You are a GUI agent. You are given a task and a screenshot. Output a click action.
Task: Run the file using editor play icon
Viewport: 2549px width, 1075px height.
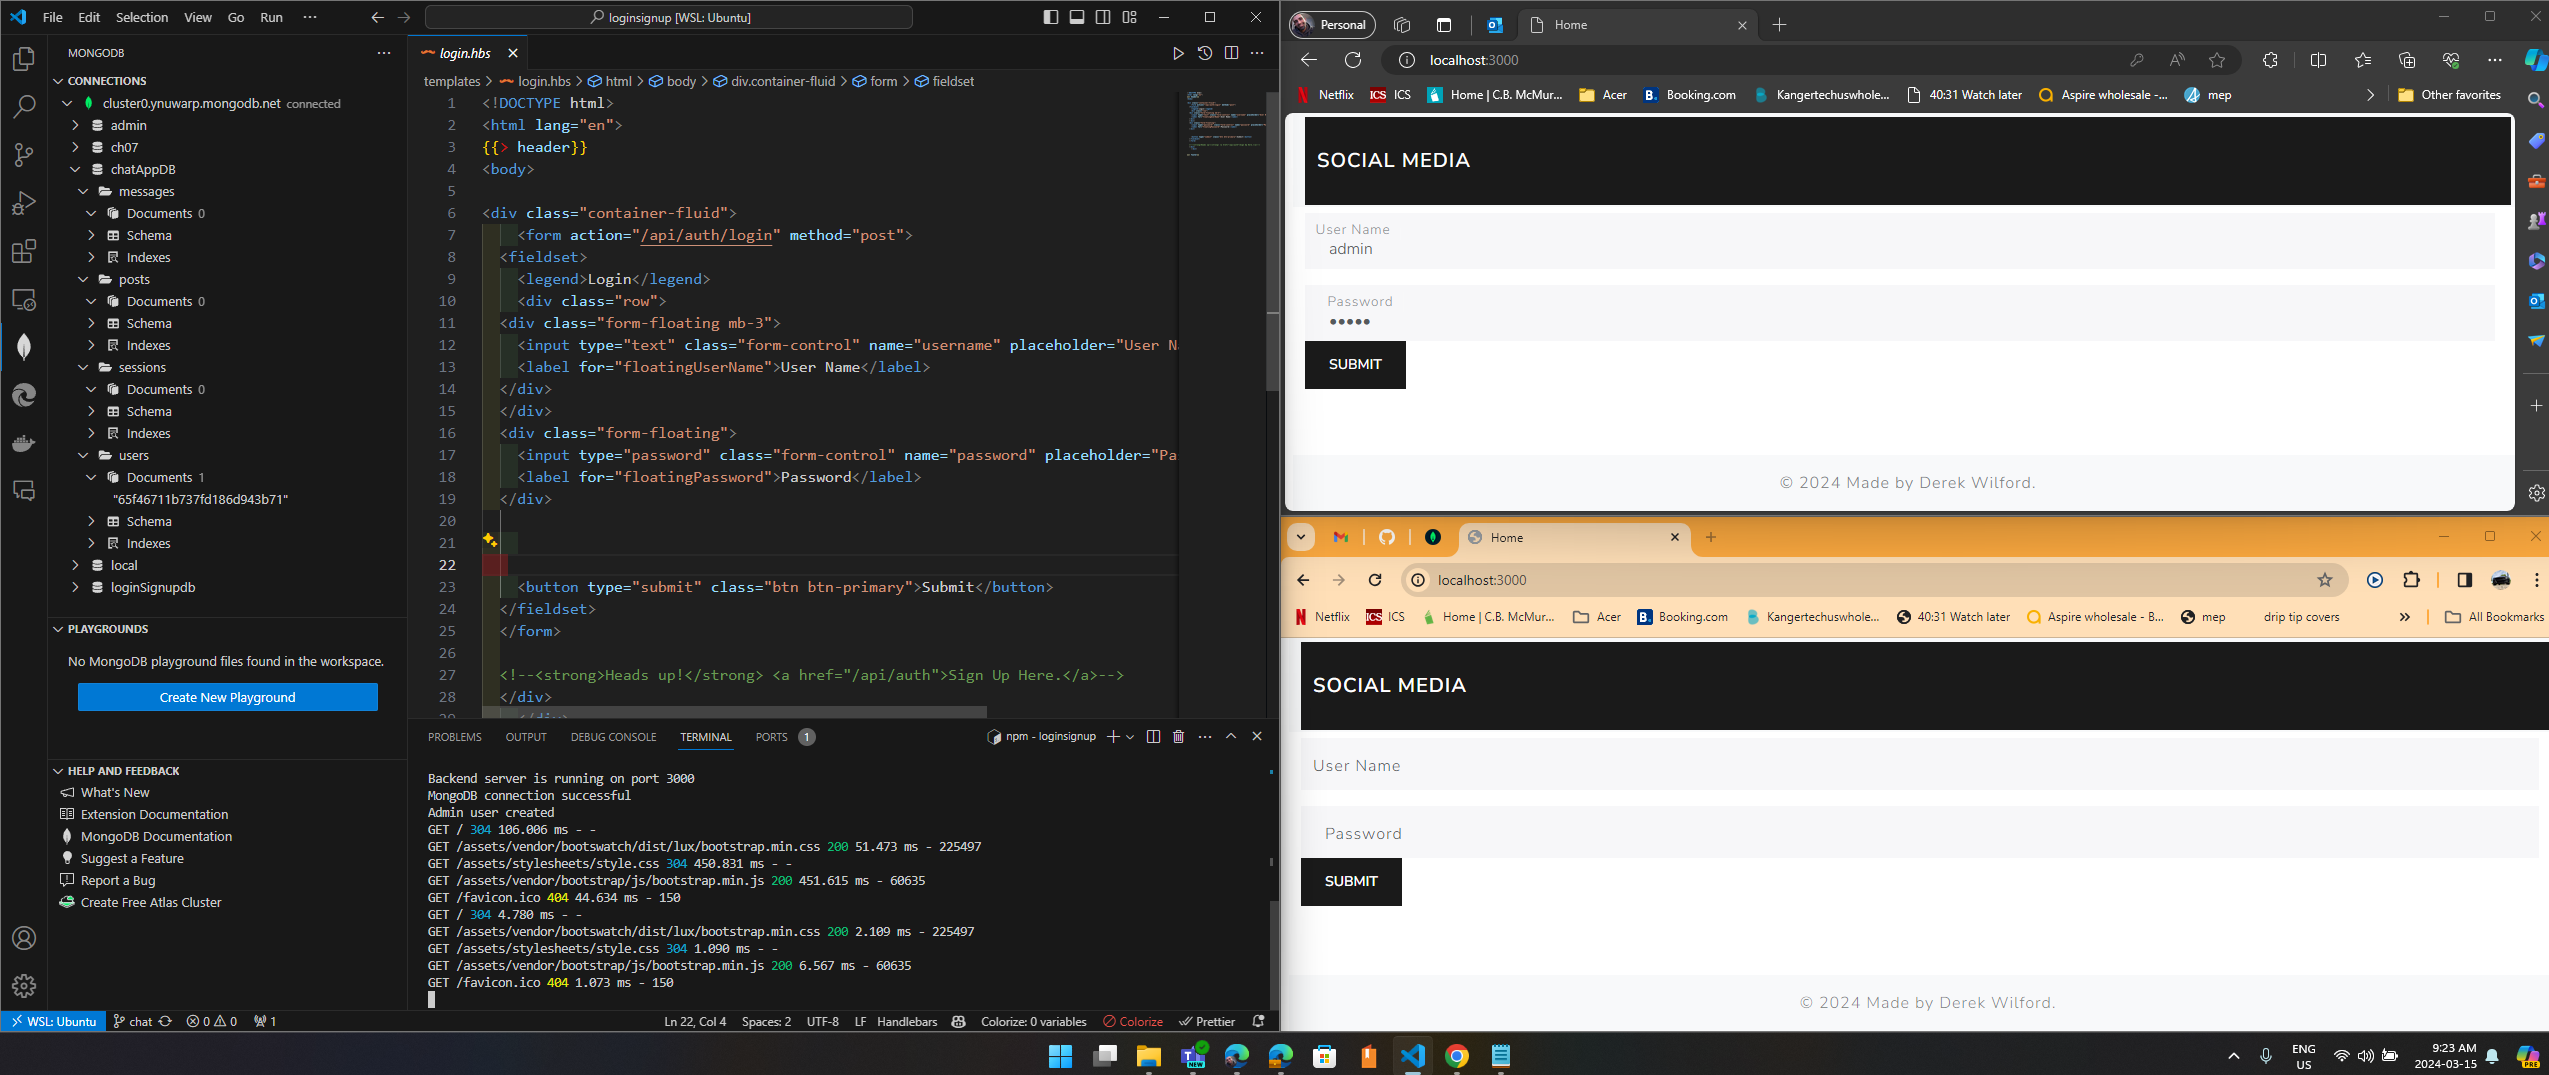pyautogui.click(x=1178, y=53)
